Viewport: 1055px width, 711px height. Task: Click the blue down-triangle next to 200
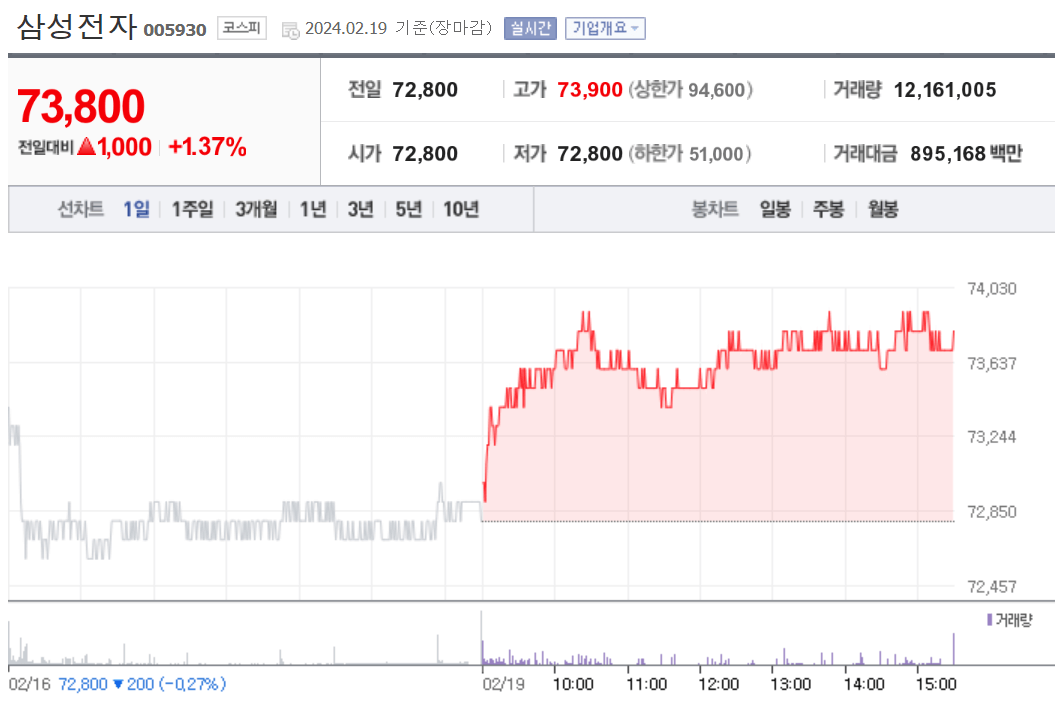coord(118,684)
